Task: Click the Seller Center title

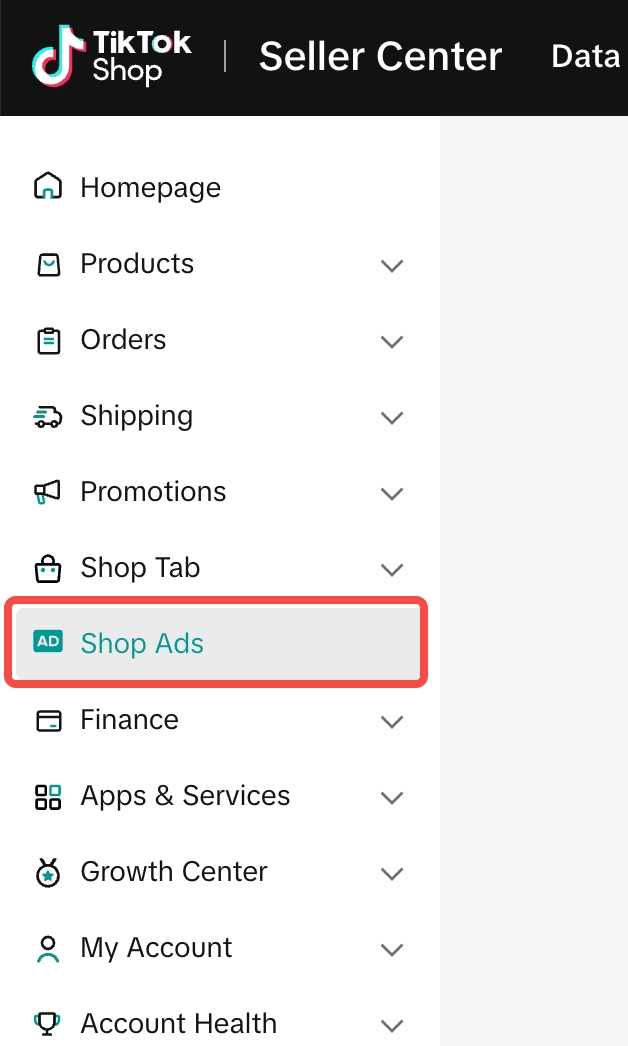Action: (x=380, y=57)
